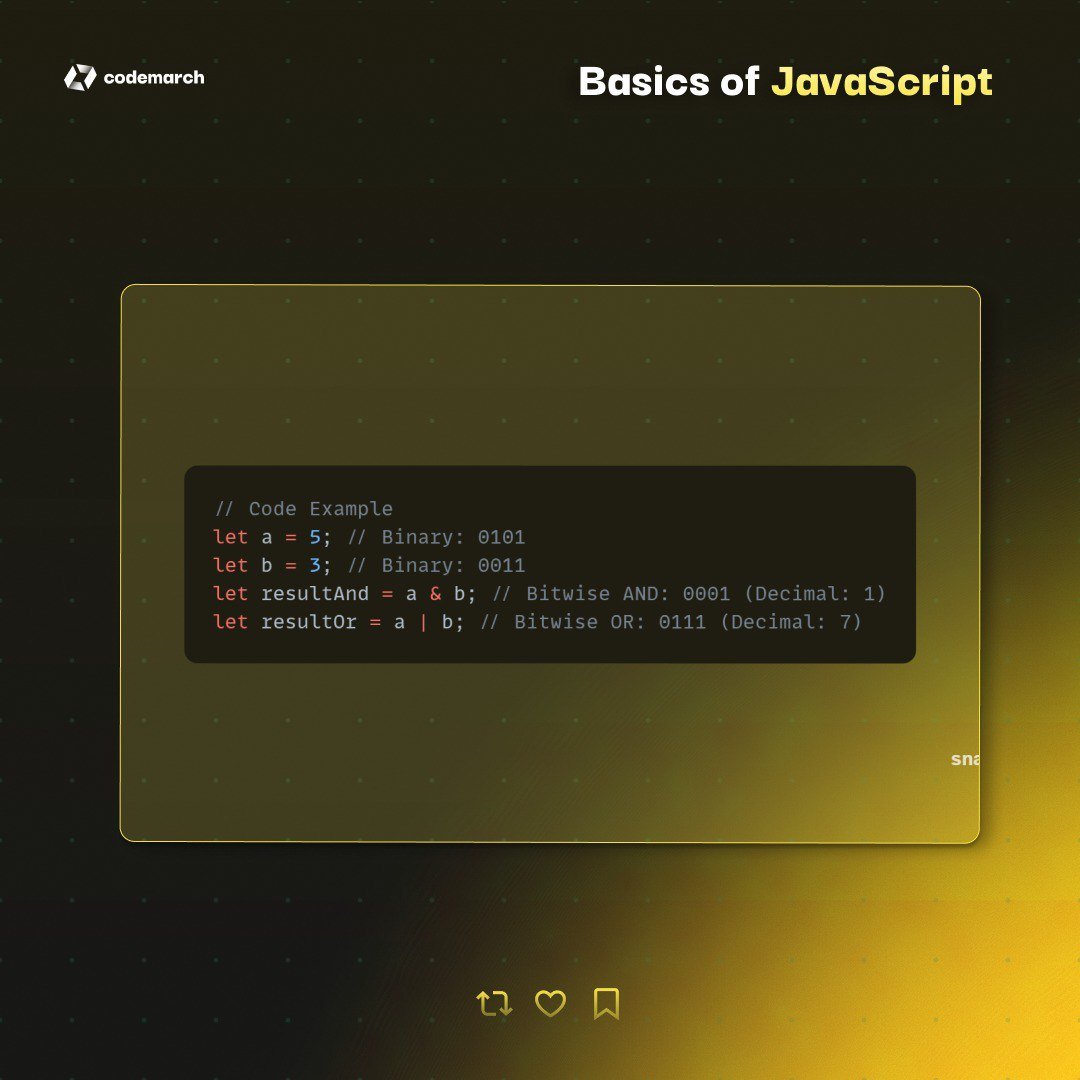Open the codemarch brand icon top left
The width and height of the screenshot is (1080, 1080).
pos(78,77)
